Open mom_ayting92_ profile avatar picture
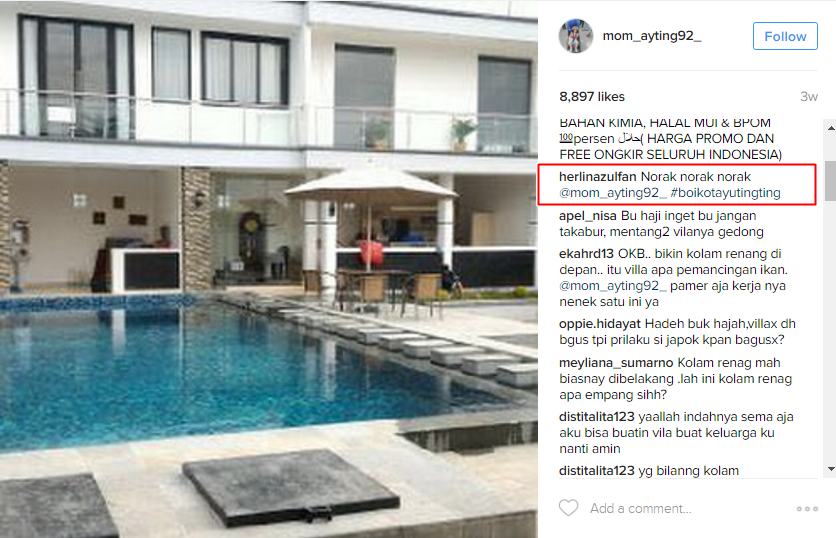836x538 pixels. 576,36
